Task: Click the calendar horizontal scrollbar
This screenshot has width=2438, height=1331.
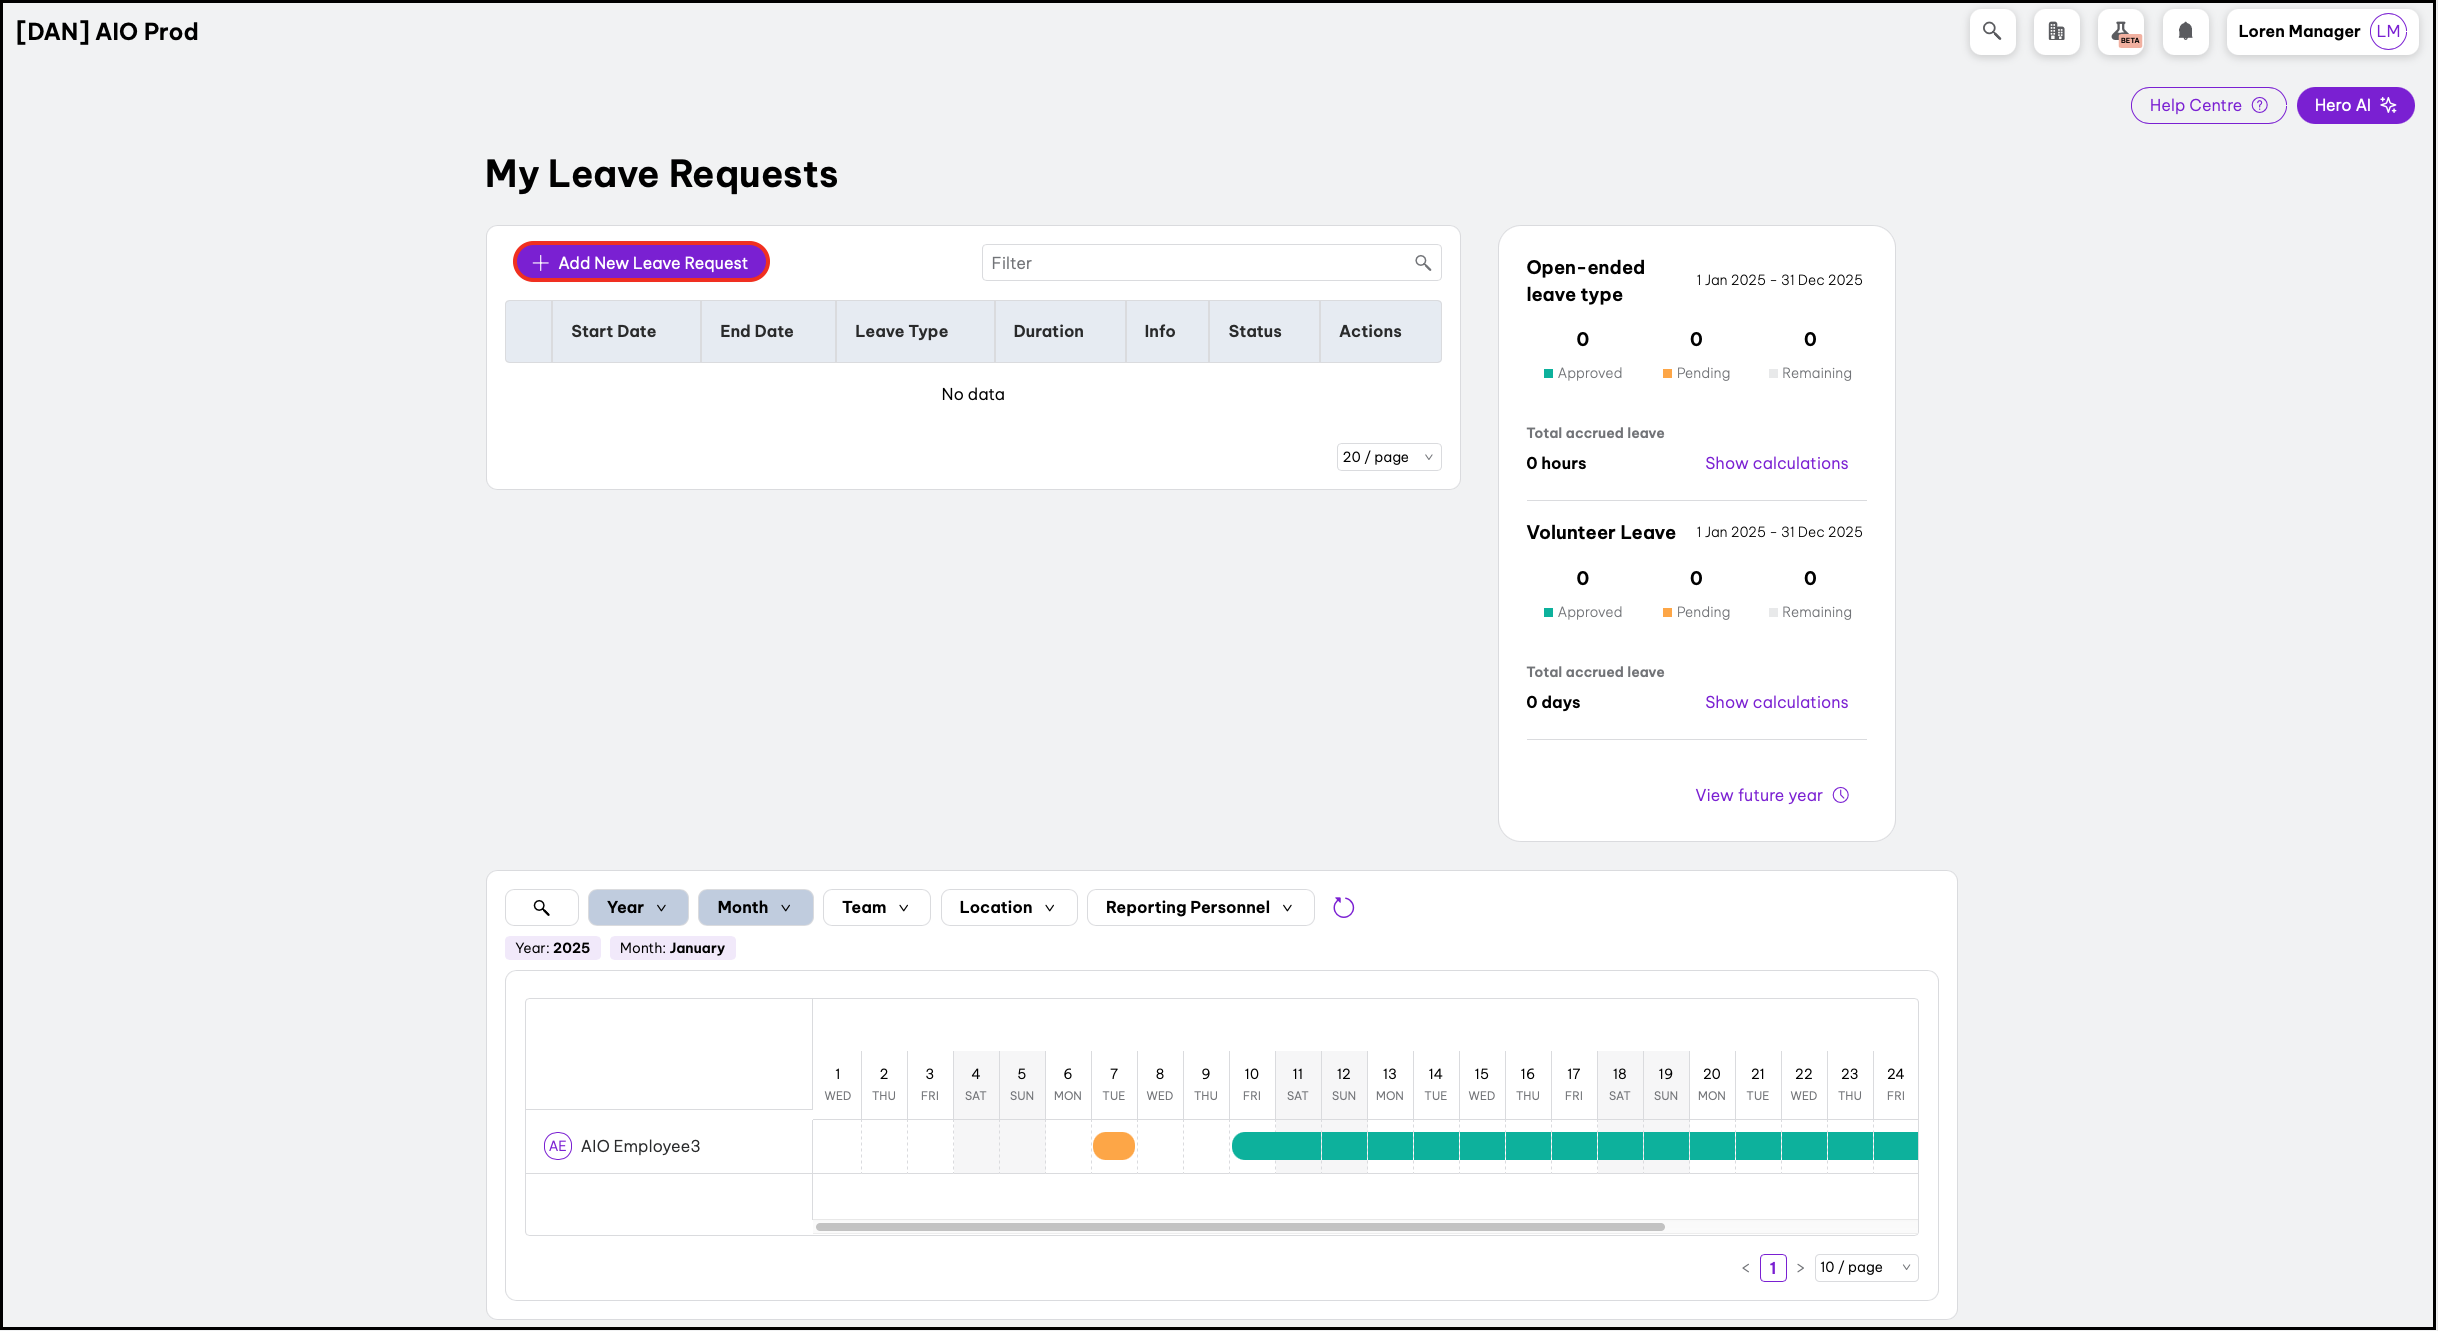Action: coord(1240,1227)
